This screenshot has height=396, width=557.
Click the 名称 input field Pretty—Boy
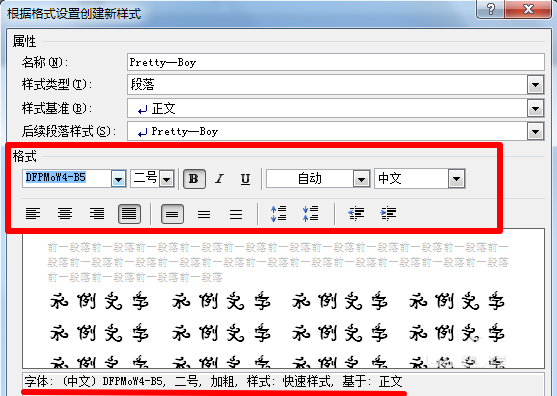[336, 62]
